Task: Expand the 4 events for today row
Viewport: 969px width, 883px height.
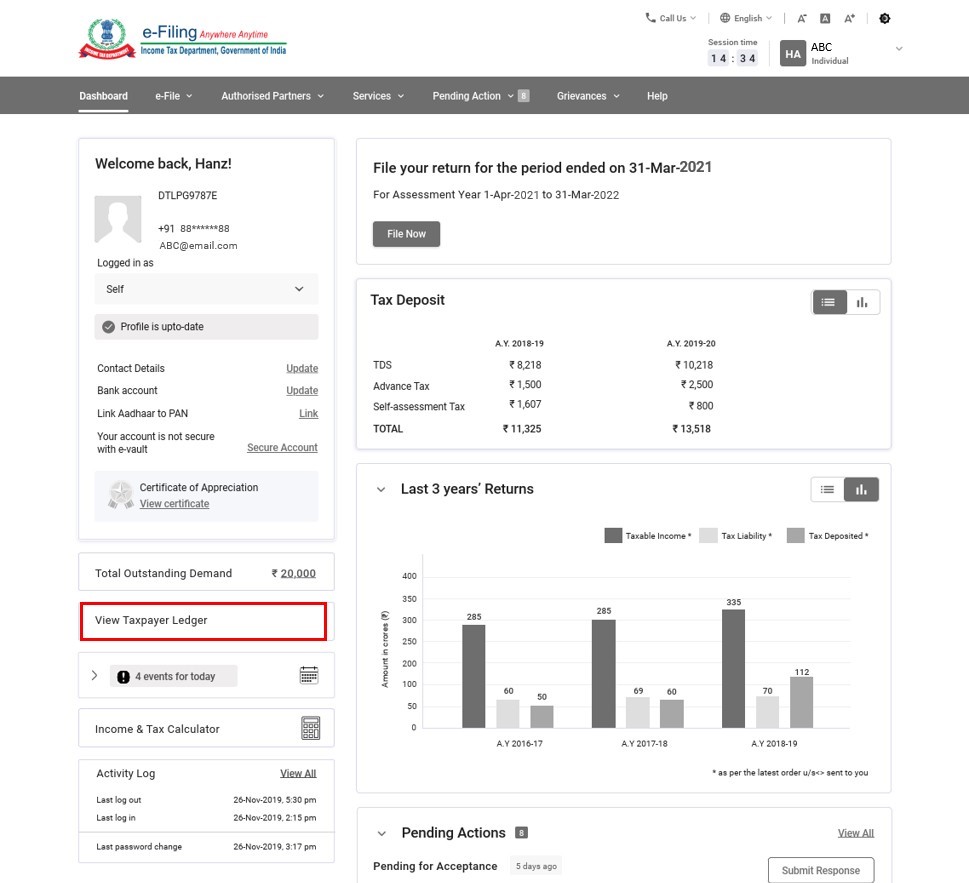Action: pos(95,676)
